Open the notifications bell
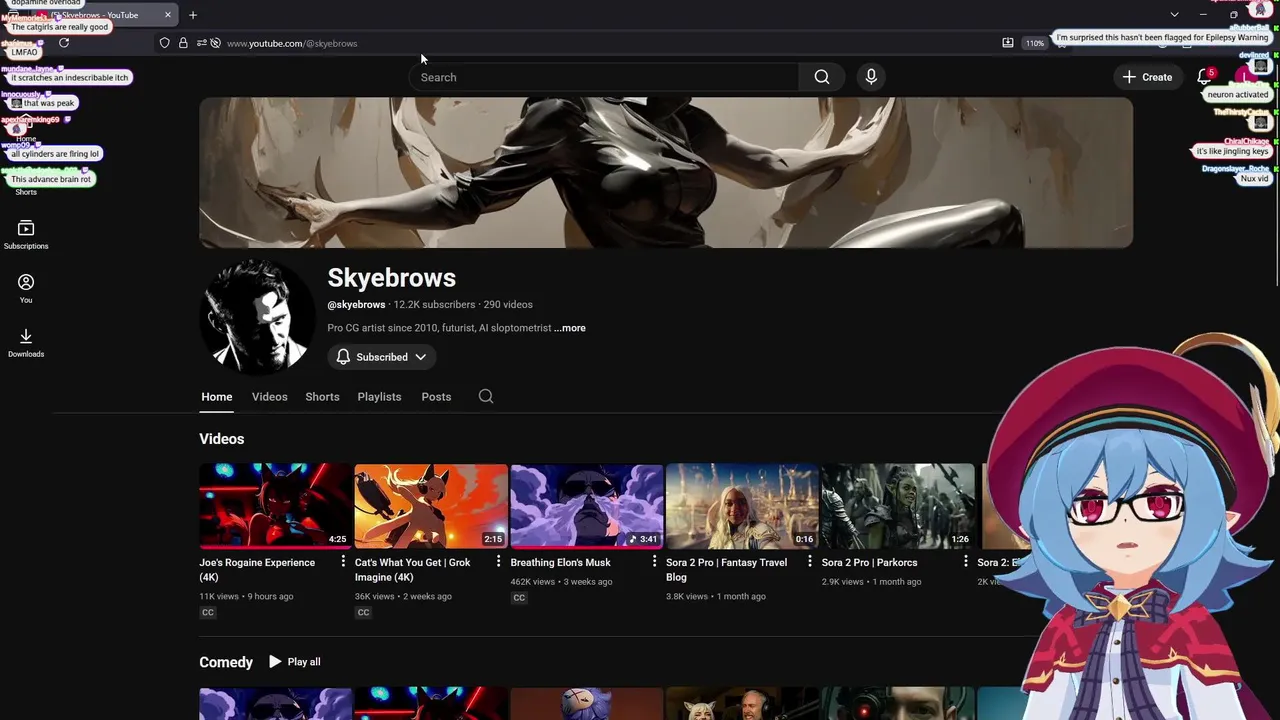Viewport: 1280px width, 720px height. pos(1205,77)
